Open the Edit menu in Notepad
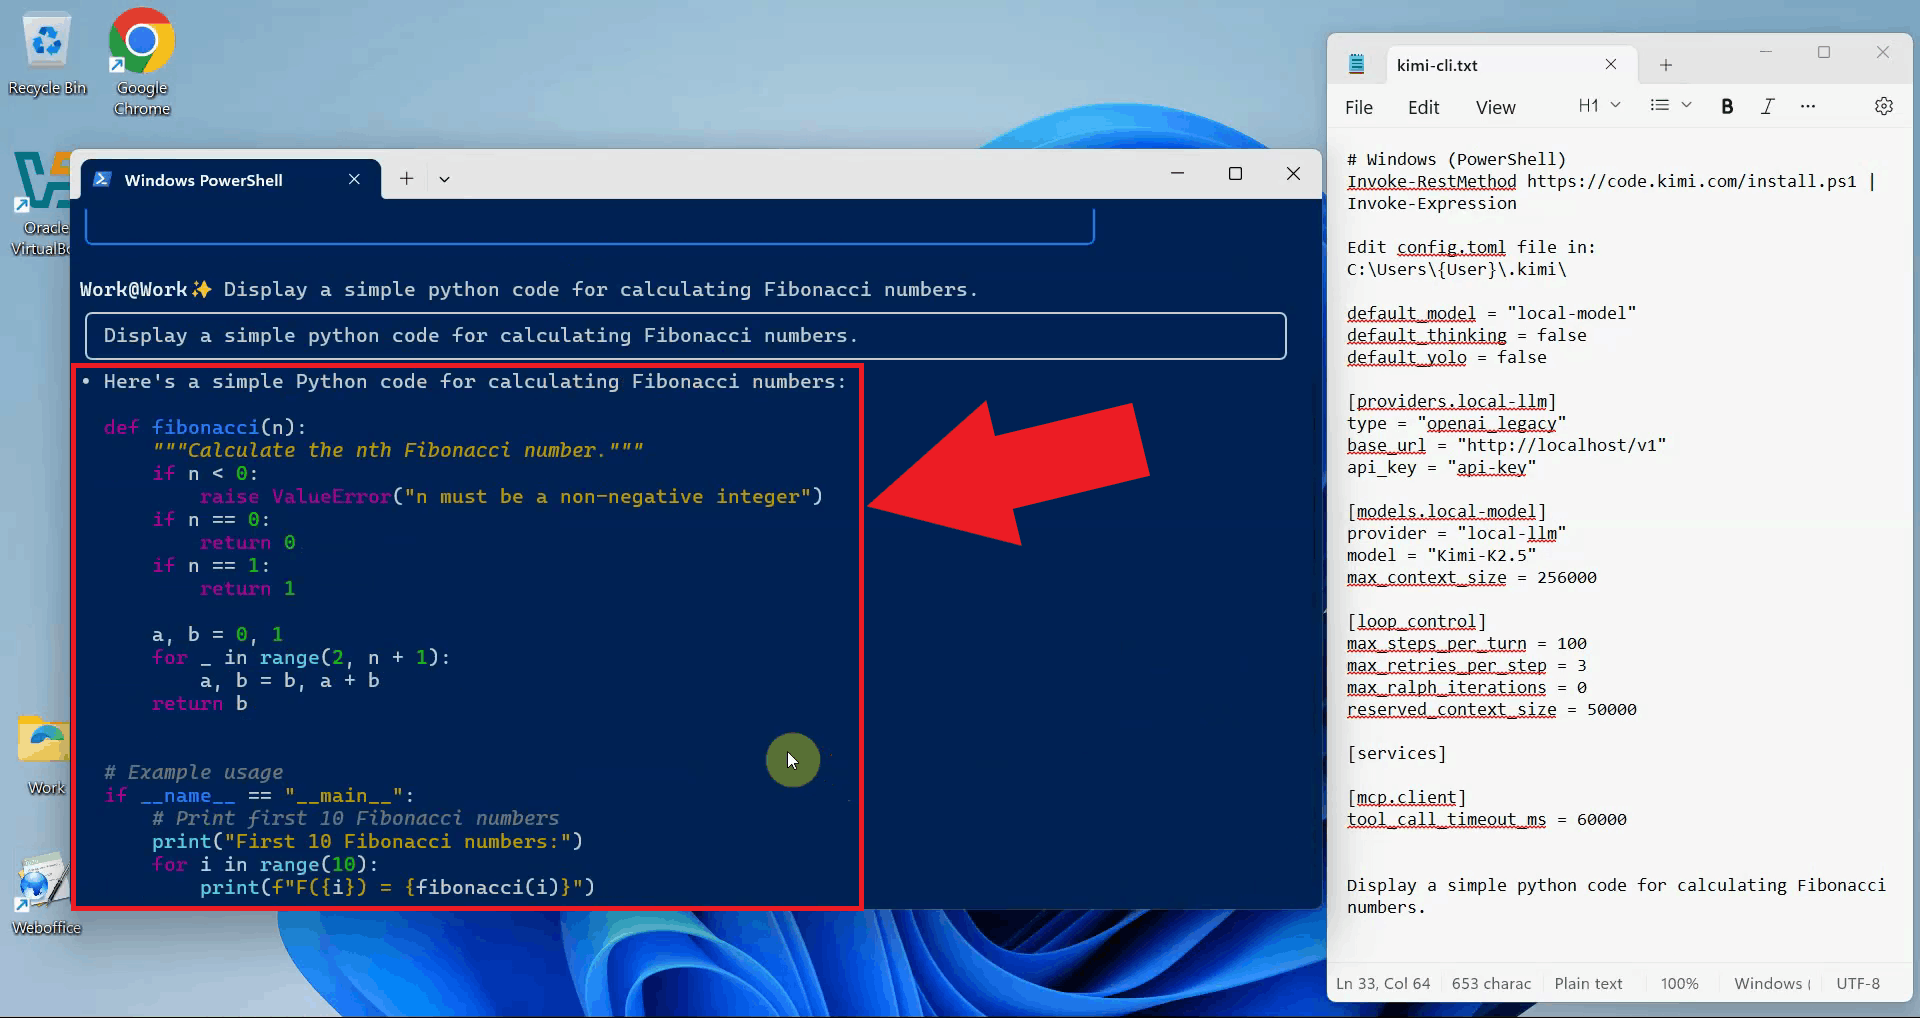 tap(1423, 108)
